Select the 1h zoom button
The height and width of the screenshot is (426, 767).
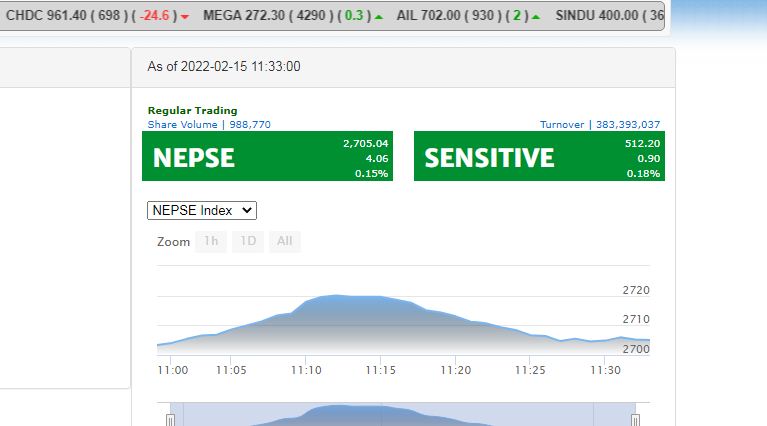pyautogui.click(x=211, y=241)
